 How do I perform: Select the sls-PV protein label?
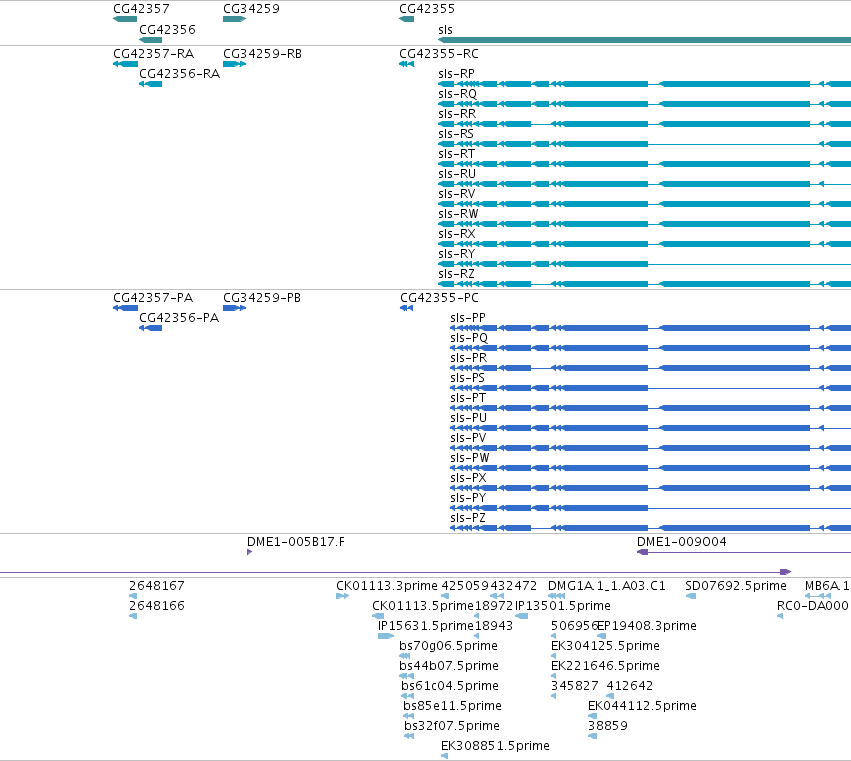(x=468, y=438)
